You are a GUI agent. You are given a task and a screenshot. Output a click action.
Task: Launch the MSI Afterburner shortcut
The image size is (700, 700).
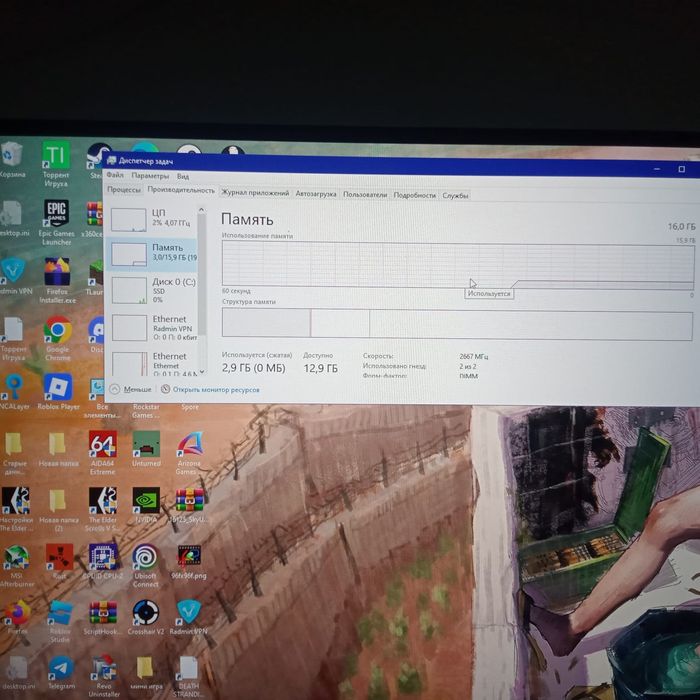point(16,565)
